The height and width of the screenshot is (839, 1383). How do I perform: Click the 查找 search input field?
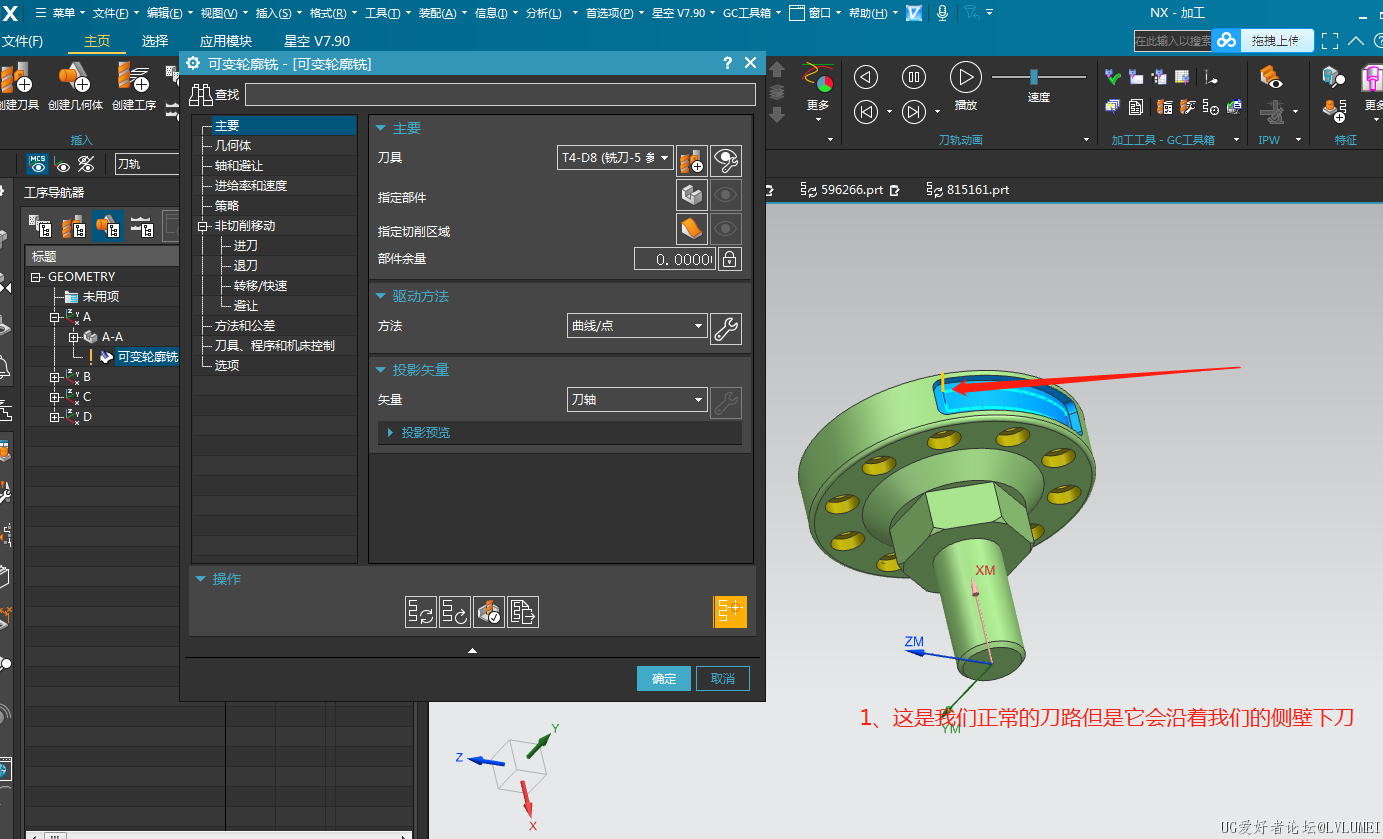(x=500, y=95)
